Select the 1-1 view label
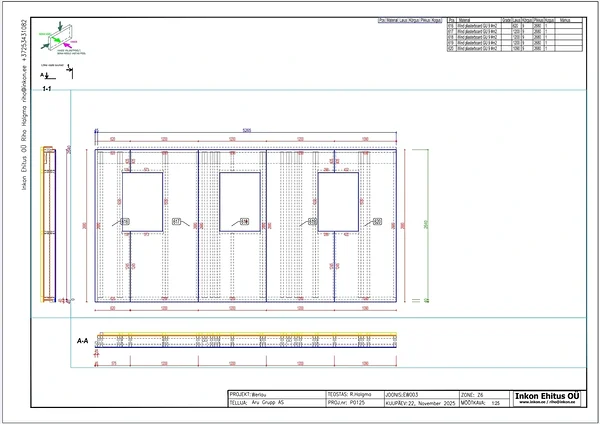Image resolution: width=600 pixels, height=424 pixels. [x=47, y=89]
